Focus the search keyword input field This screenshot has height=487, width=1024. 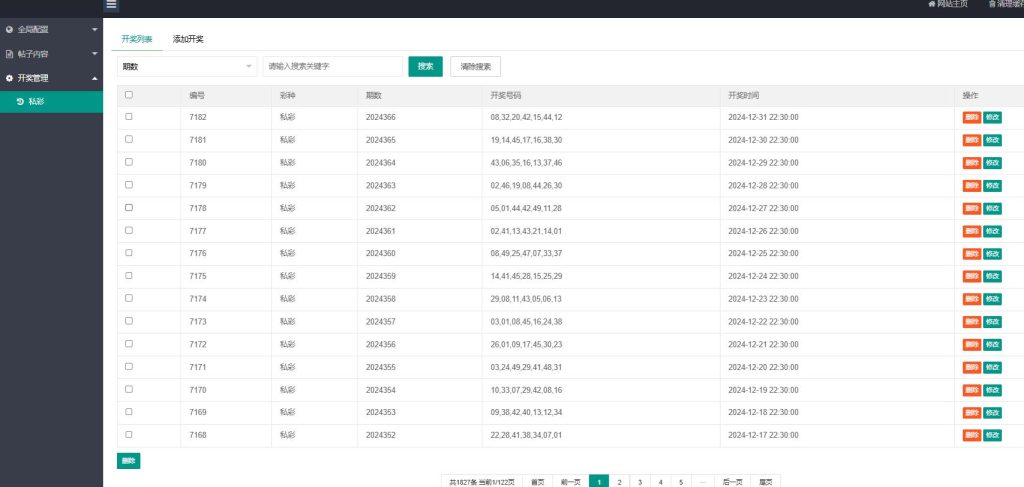pyautogui.click(x=332, y=66)
